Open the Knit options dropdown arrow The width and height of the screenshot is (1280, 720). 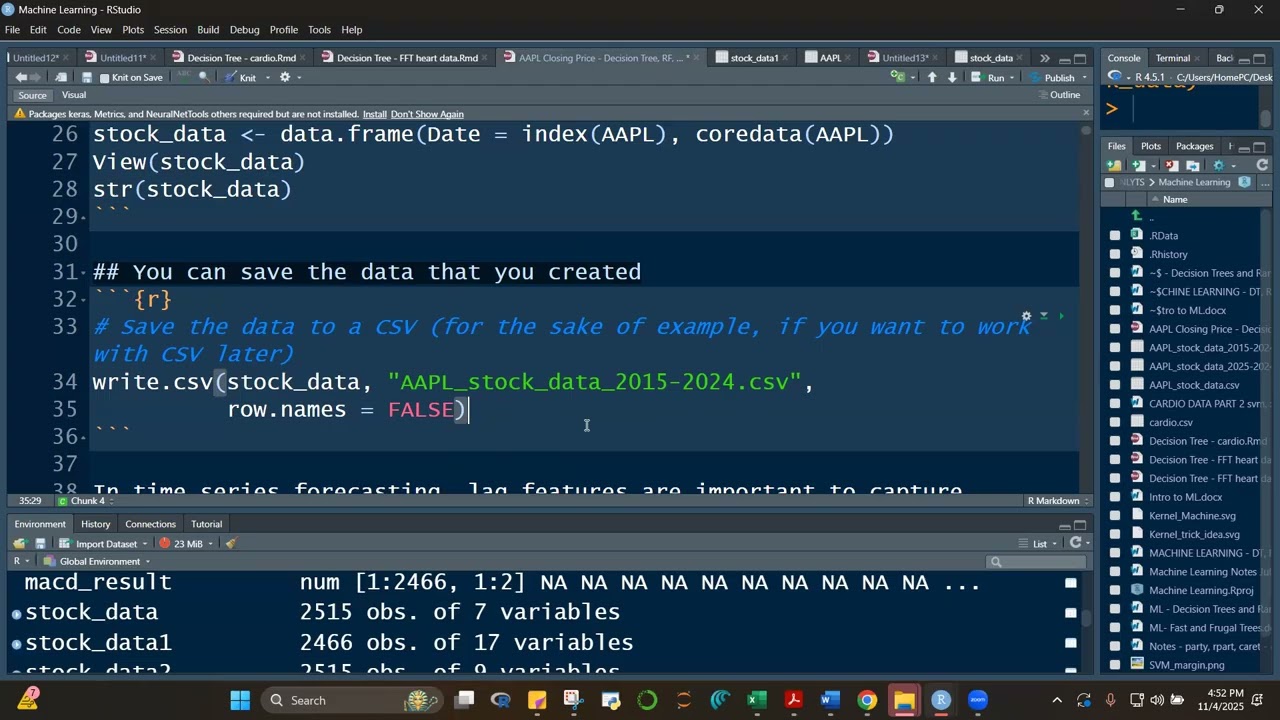268,77
